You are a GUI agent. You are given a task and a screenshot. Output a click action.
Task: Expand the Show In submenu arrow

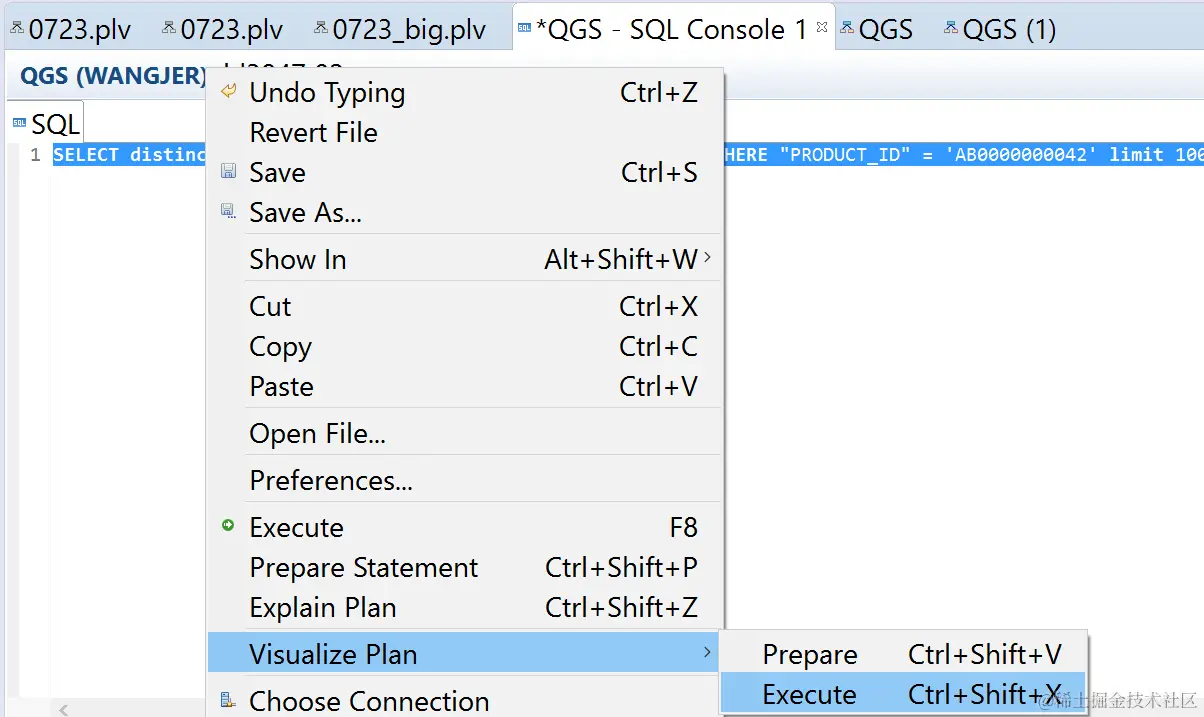click(708, 258)
